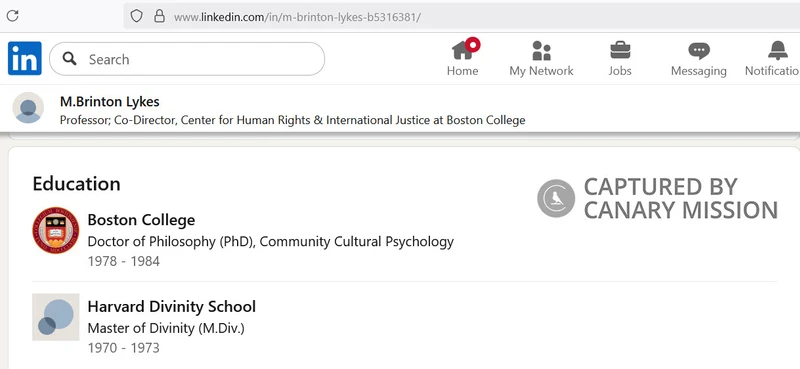Focus the LinkedIn Search box
Screen dimensions: 800x369
point(187,59)
